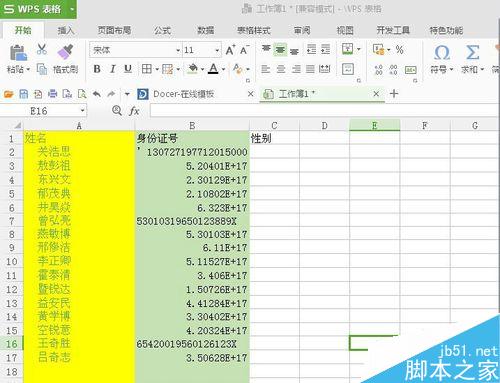Expand the 求和 dropdown arrow
Screen dimensions: 500x383
click(x=482, y=70)
